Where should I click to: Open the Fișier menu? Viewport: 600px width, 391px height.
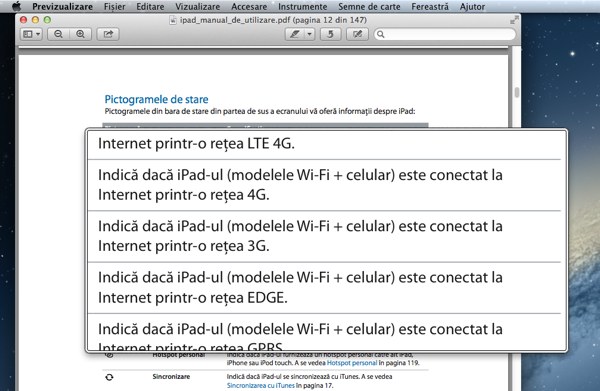(x=114, y=7)
